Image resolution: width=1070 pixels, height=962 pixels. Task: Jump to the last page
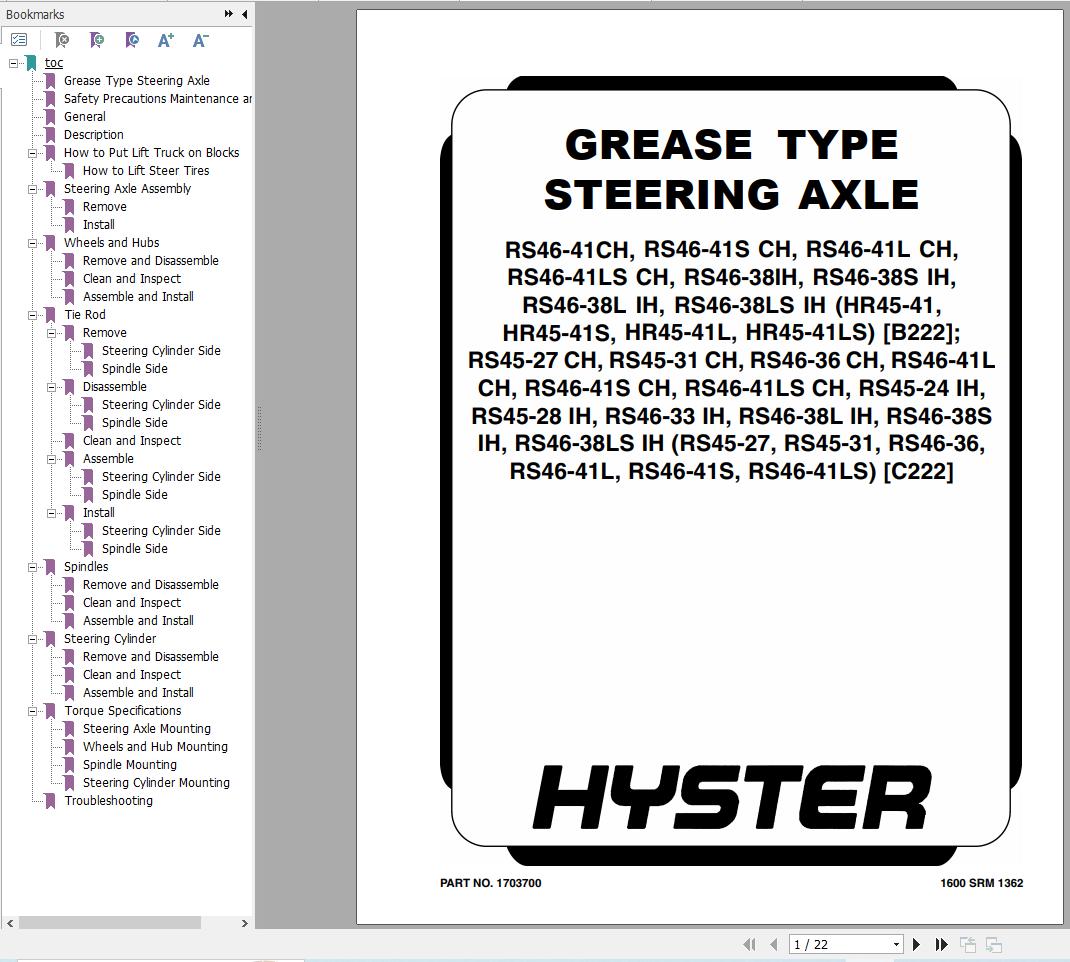click(x=942, y=944)
